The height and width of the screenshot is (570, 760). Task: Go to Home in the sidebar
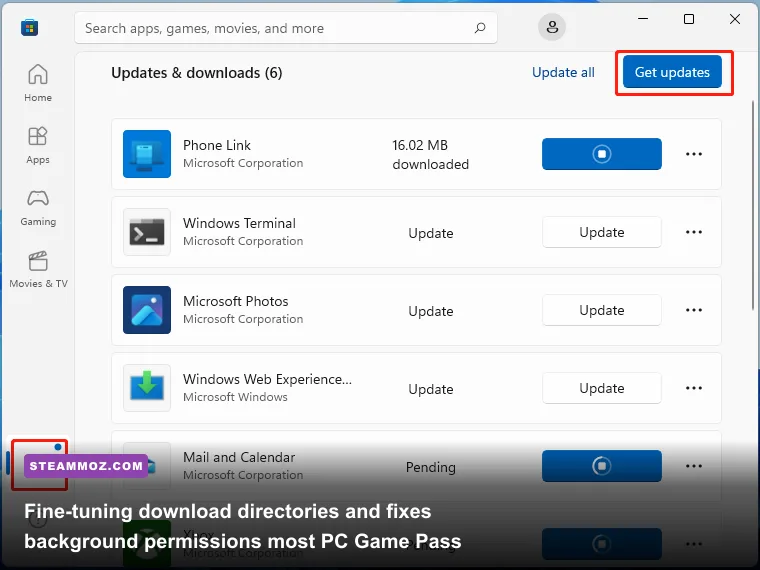click(x=38, y=83)
